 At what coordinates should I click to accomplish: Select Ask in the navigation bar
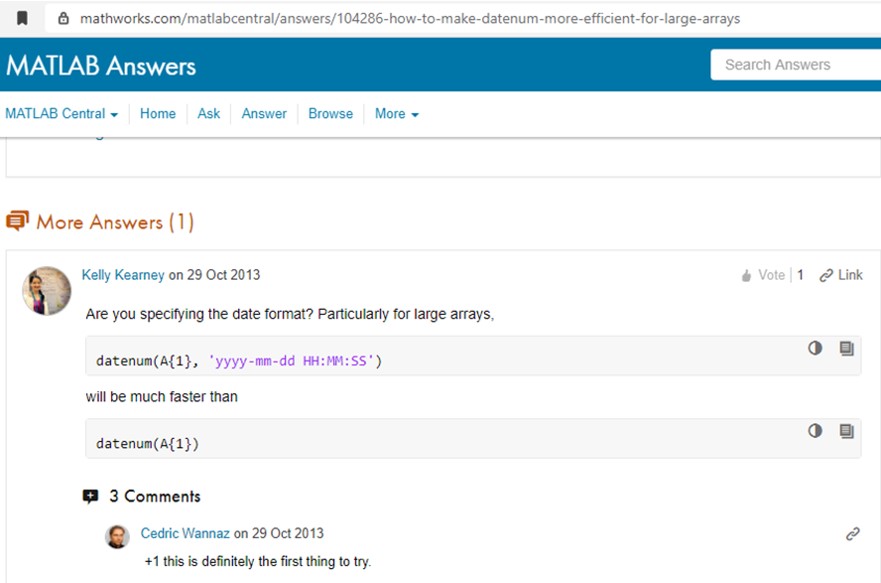click(208, 114)
